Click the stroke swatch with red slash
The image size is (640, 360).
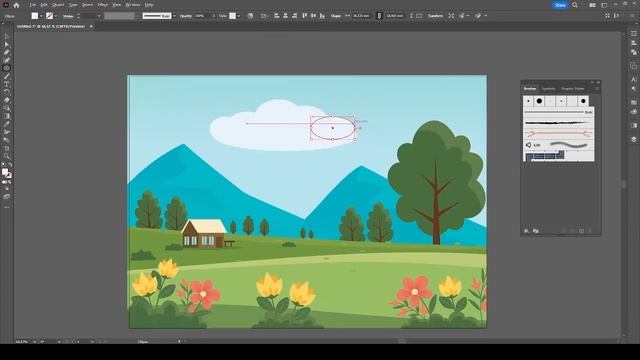pos(49,16)
